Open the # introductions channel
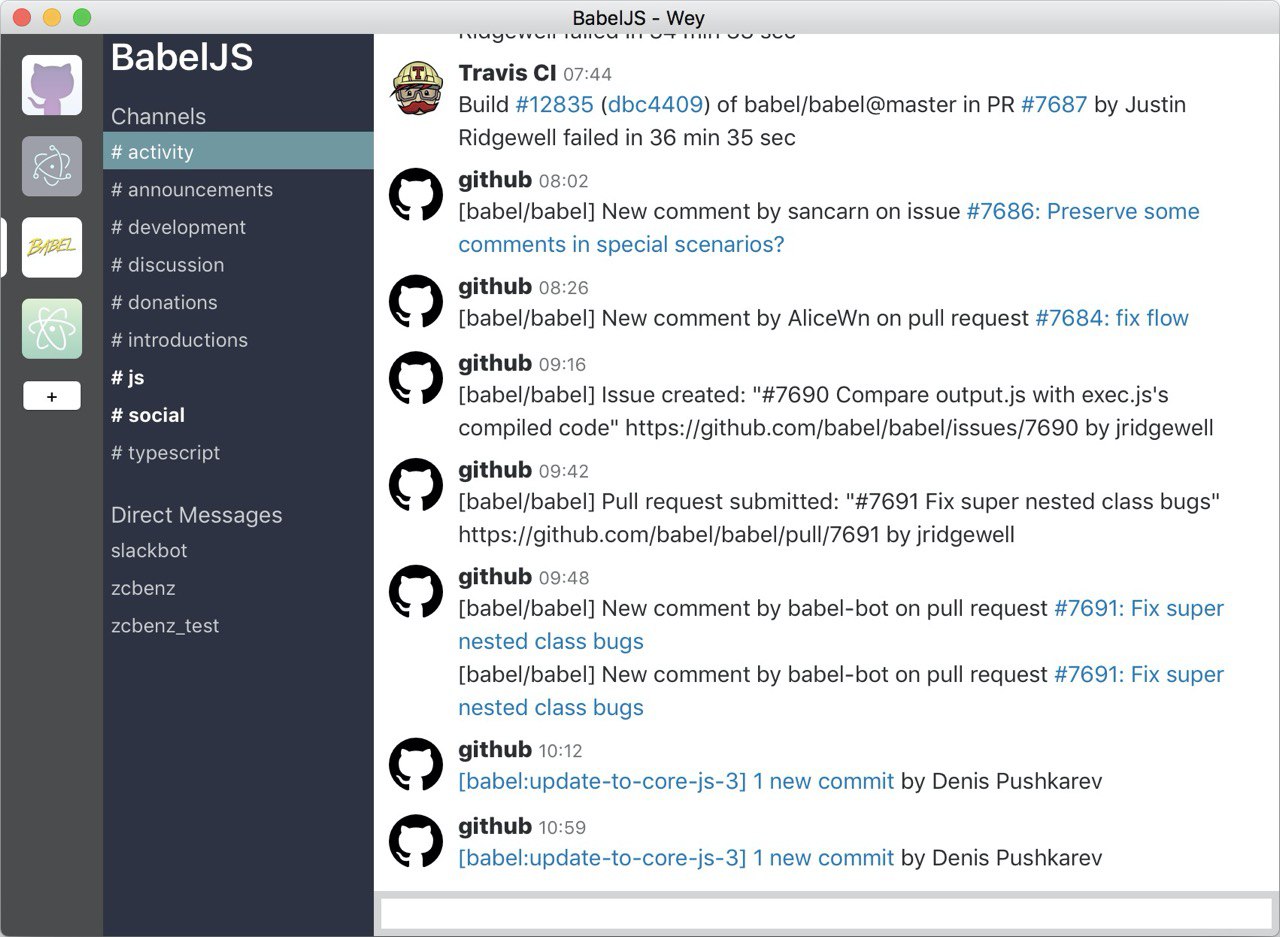The width and height of the screenshot is (1280, 937). coord(238,340)
